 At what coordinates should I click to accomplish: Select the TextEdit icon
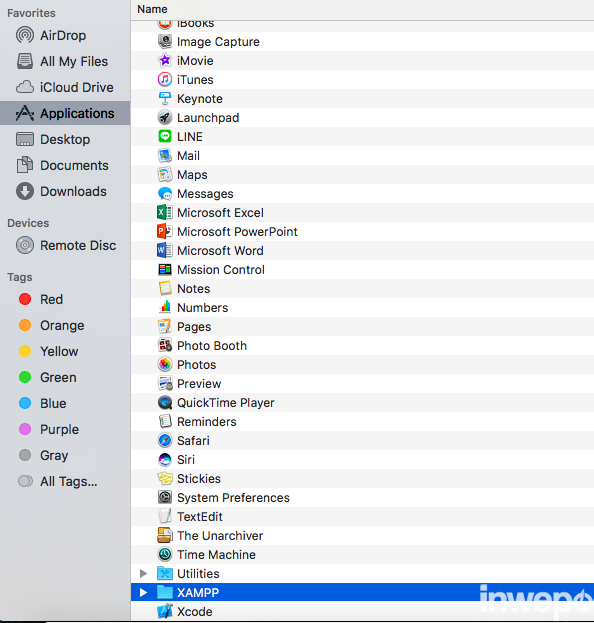pos(165,516)
